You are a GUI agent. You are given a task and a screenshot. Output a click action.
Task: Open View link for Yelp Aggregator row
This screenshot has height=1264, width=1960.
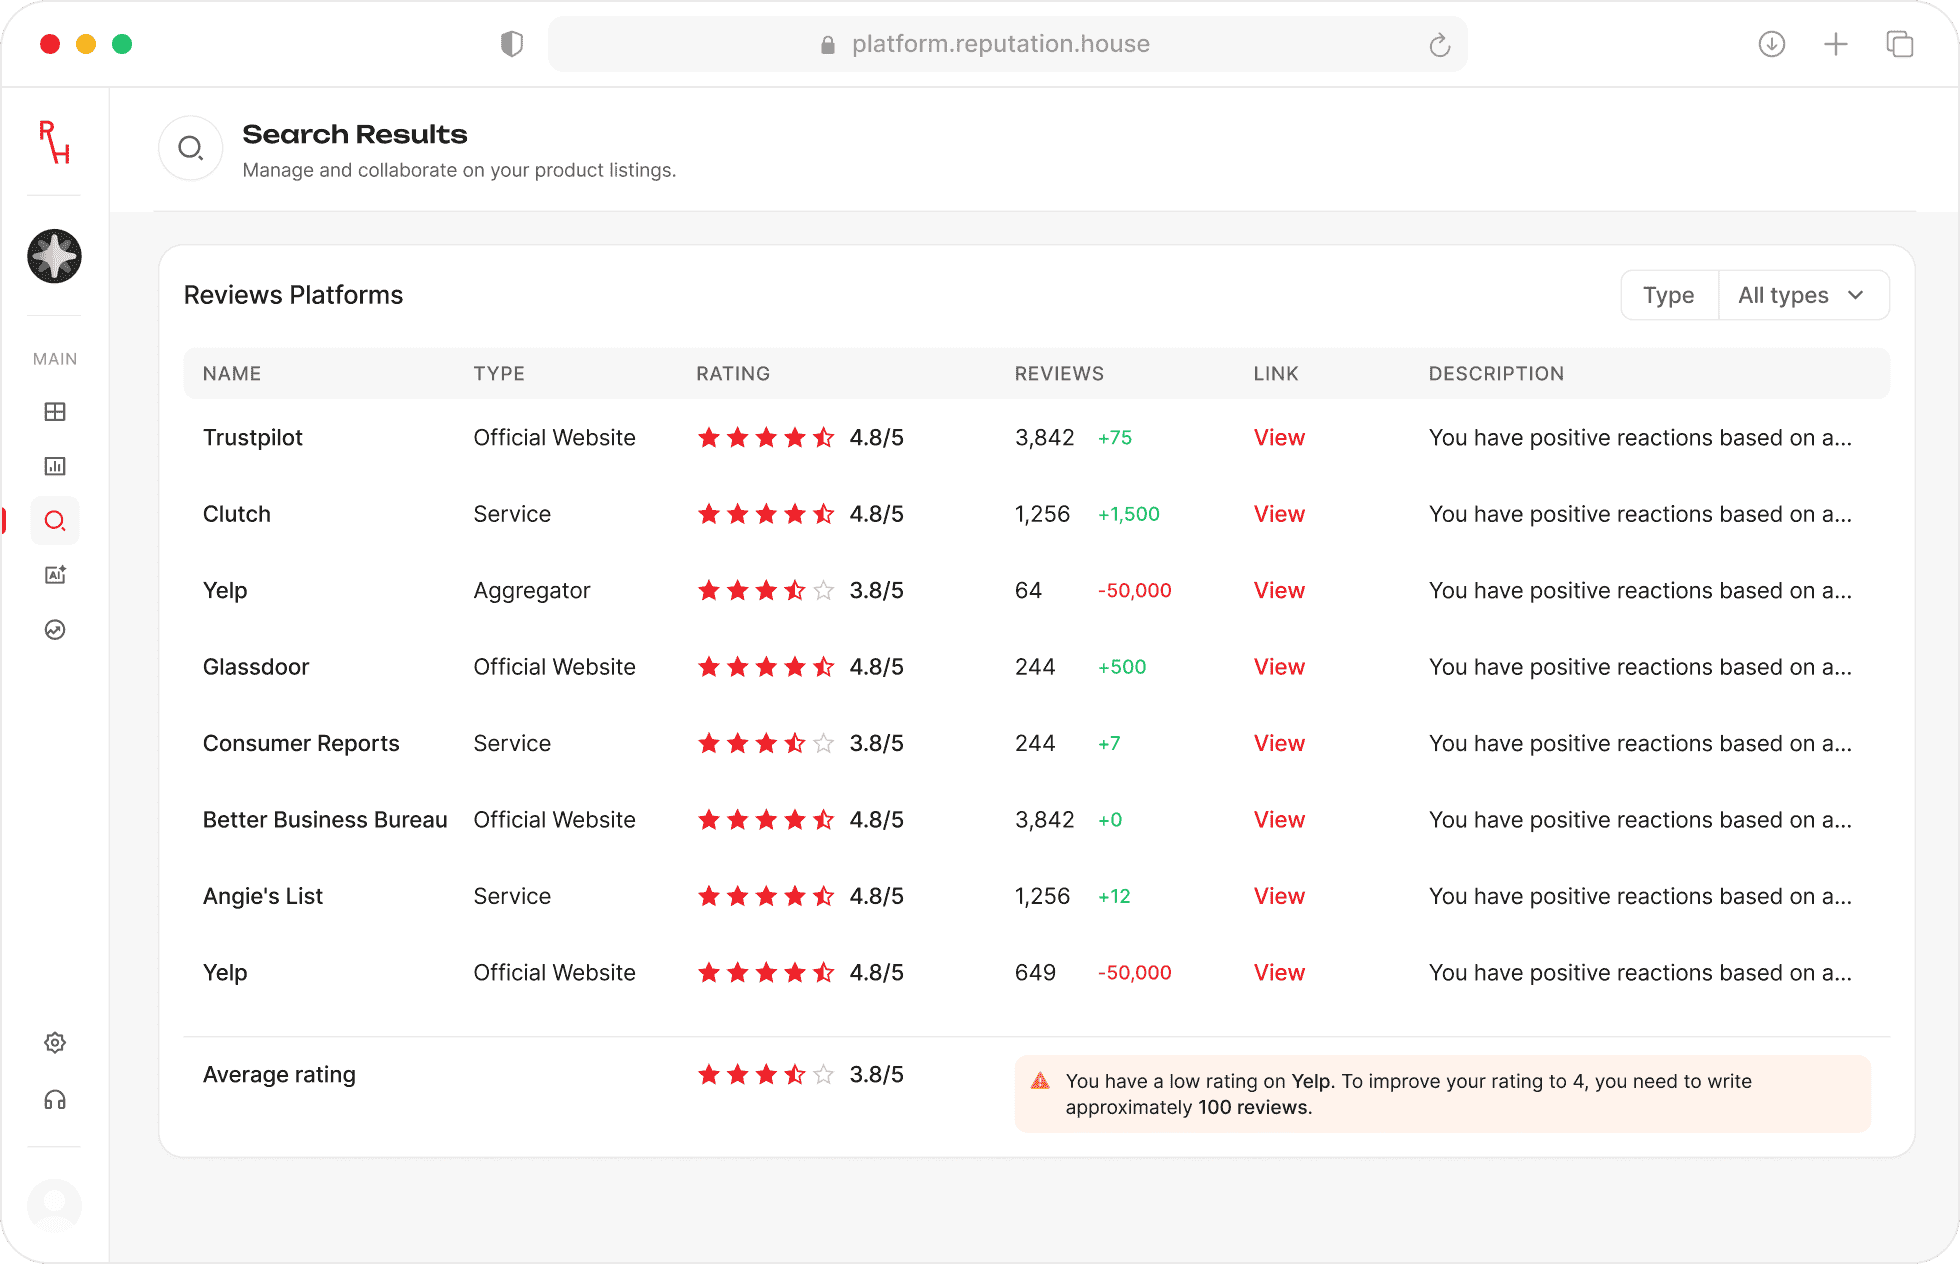pyautogui.click(x=1279, y=591)
